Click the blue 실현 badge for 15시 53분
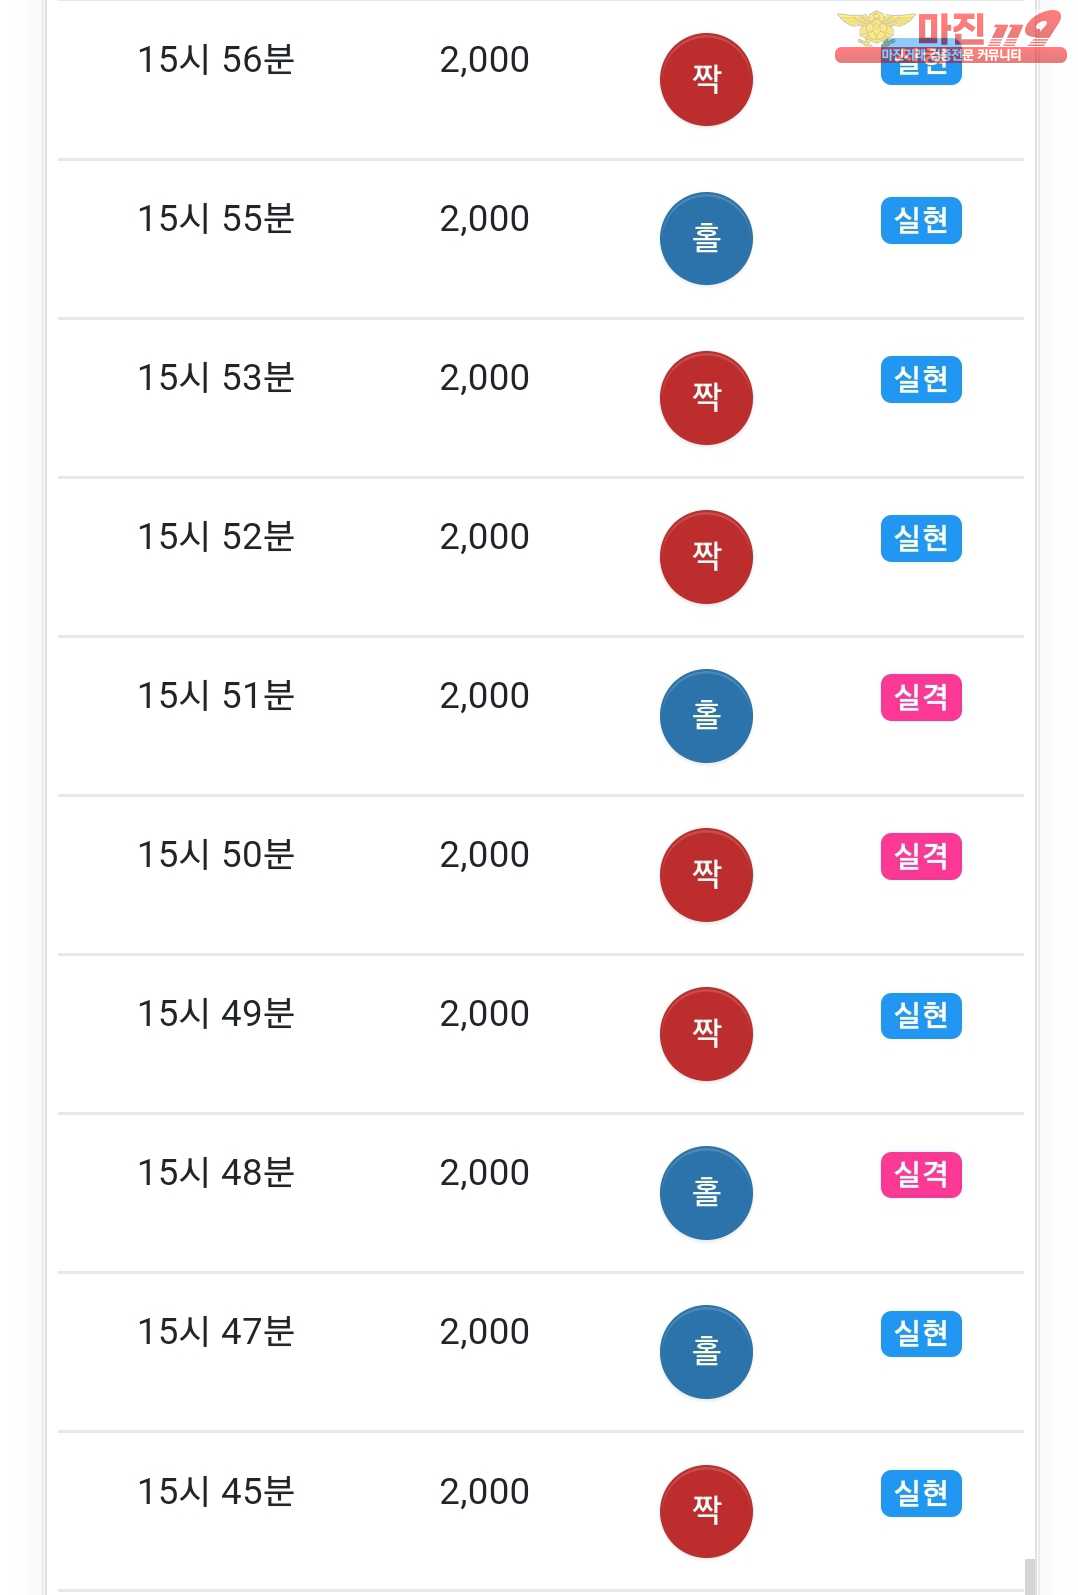The width and height of the screenshot is (1078, 1595). (x=921, y=379)
